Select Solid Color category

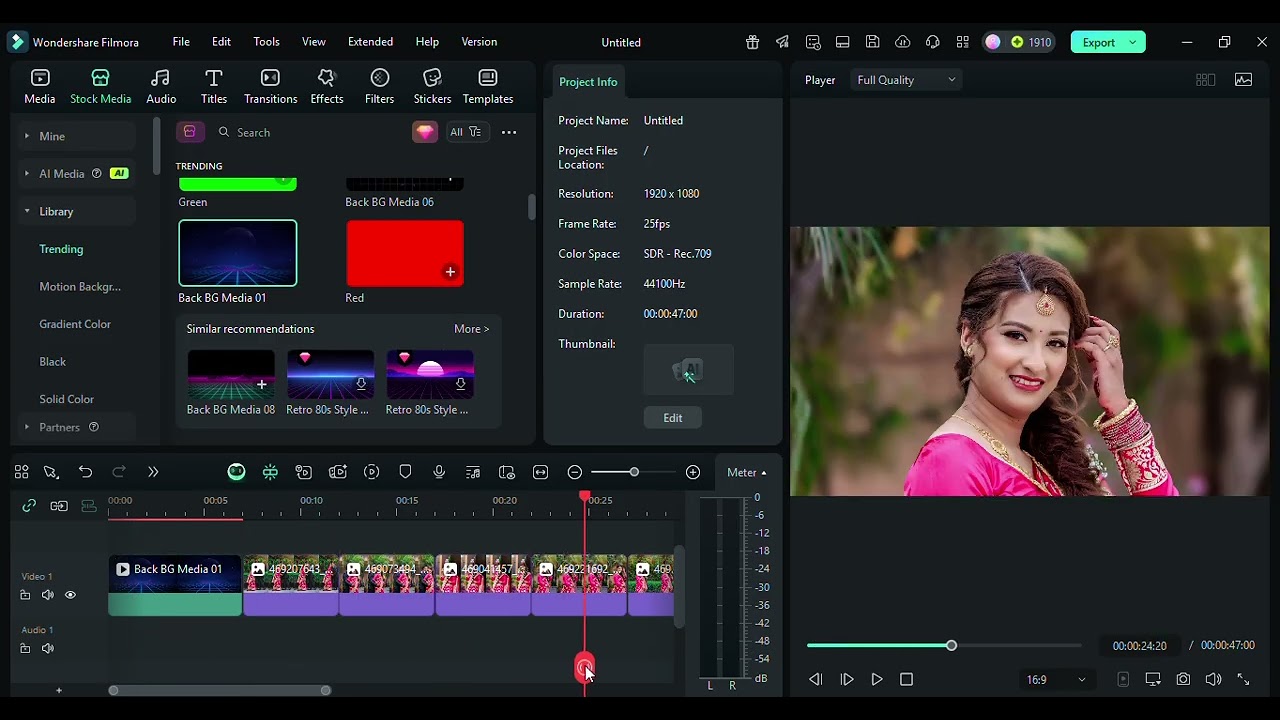(67, 399)
